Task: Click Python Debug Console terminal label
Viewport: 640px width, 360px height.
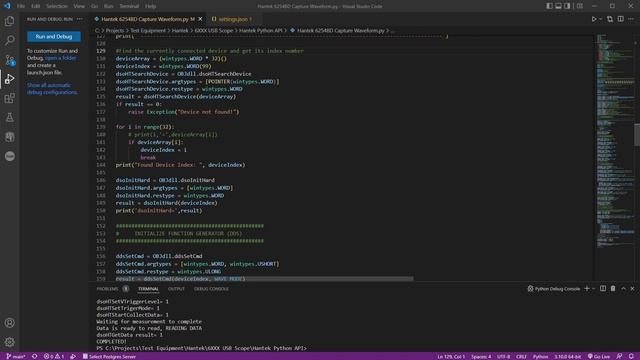Action: [553, 289]
